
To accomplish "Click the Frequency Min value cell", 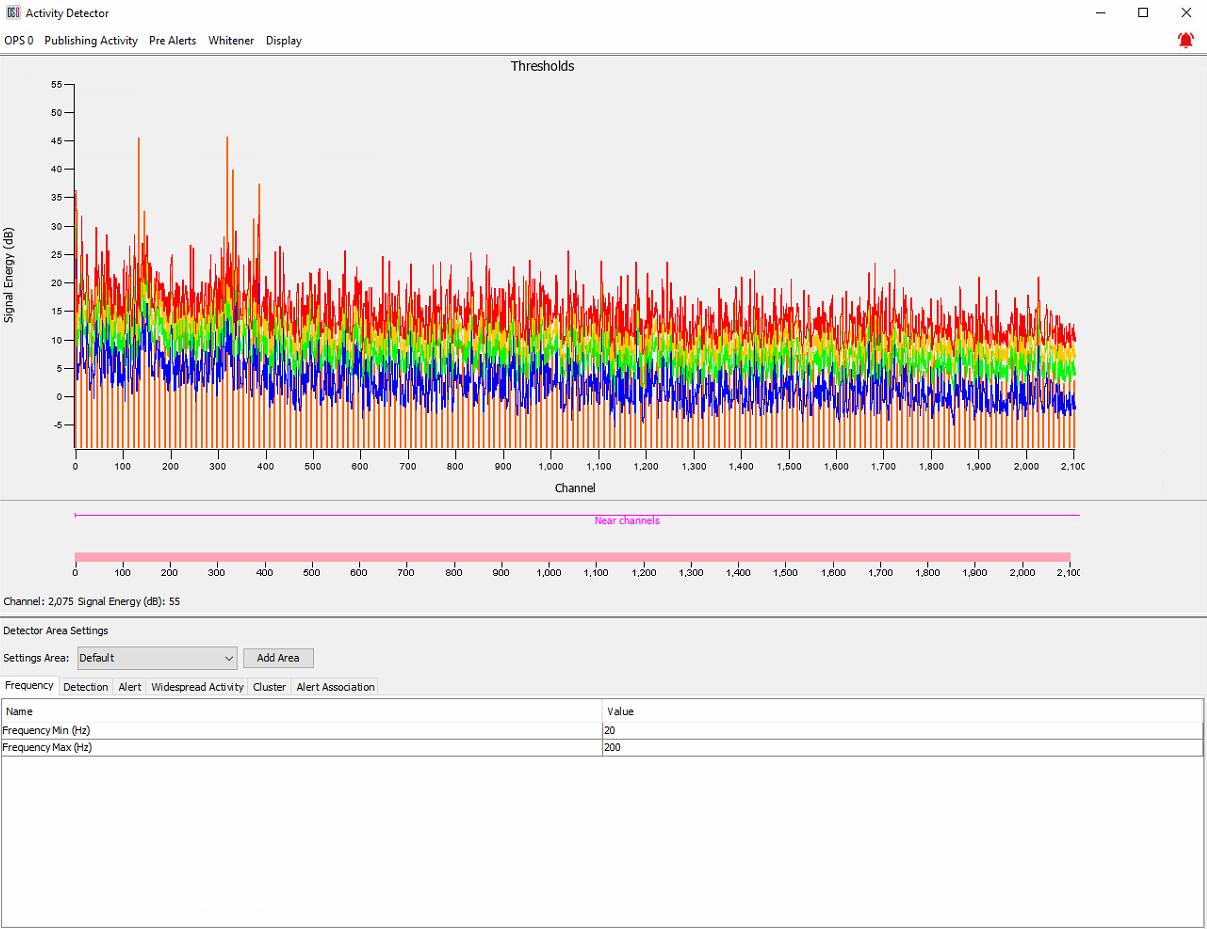I will pyautogui.click(x=900, y=731).
